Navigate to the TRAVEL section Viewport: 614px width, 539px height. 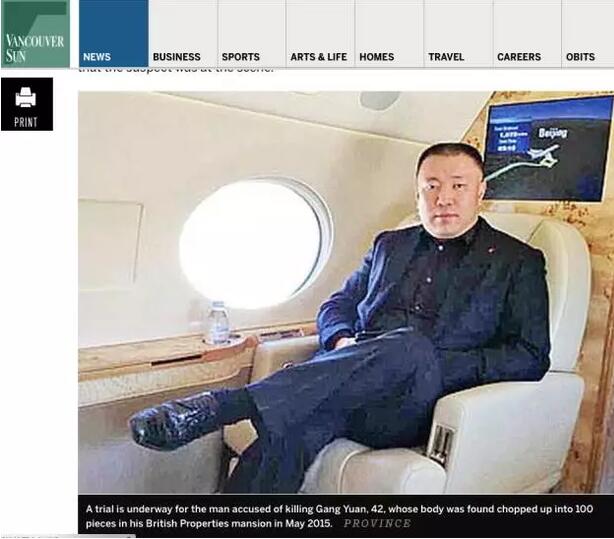click(446, 57)
